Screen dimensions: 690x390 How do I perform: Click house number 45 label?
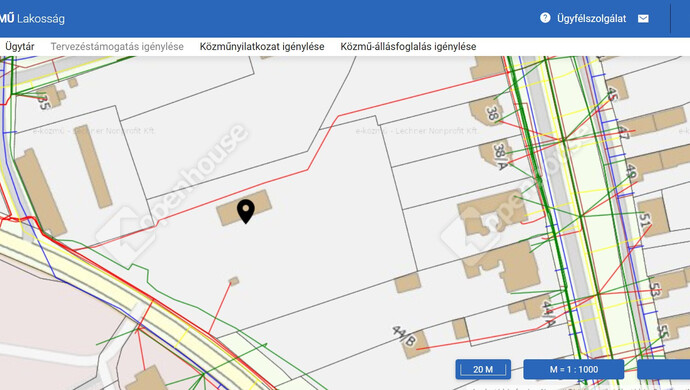pos(613,94)
